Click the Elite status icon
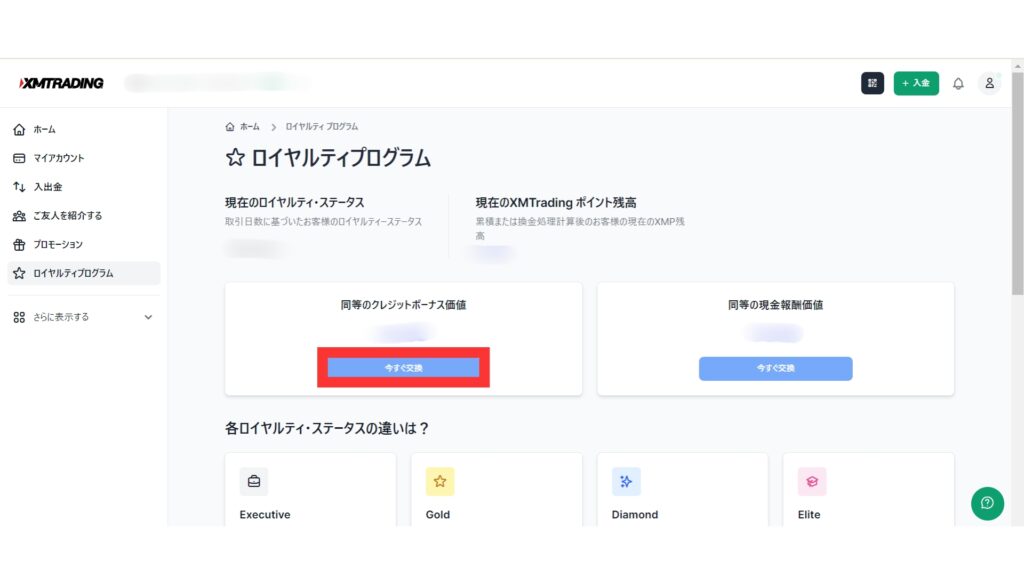The image size is (1024, 576). point(812,481)
